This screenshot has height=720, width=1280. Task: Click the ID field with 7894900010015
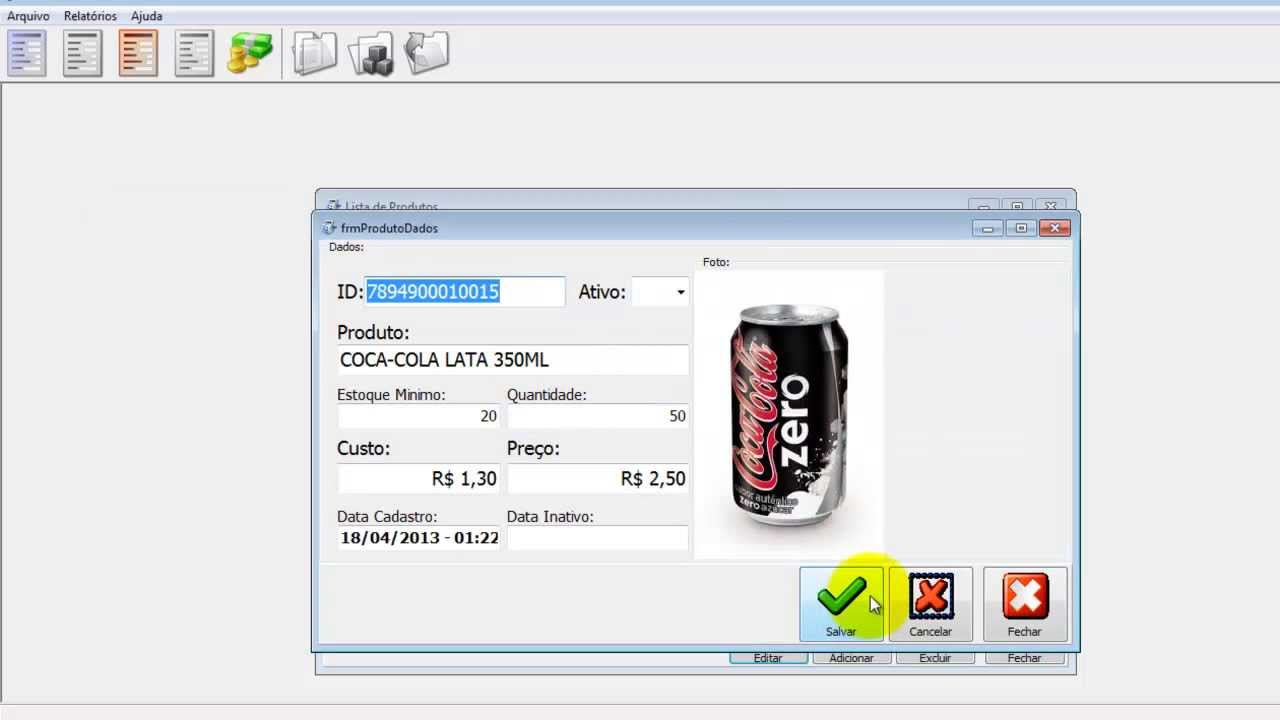coord(465,292)
